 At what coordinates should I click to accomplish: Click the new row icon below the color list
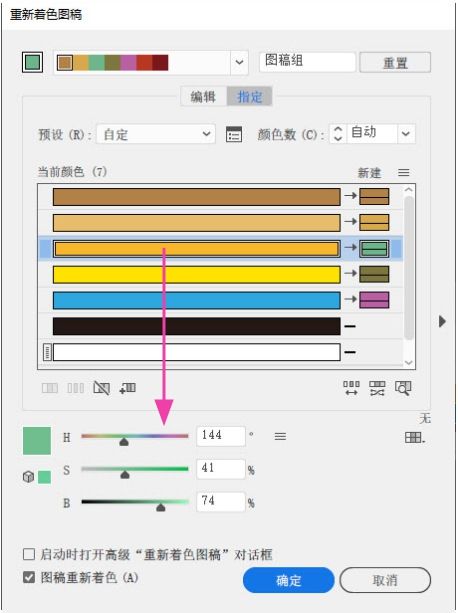127,388
